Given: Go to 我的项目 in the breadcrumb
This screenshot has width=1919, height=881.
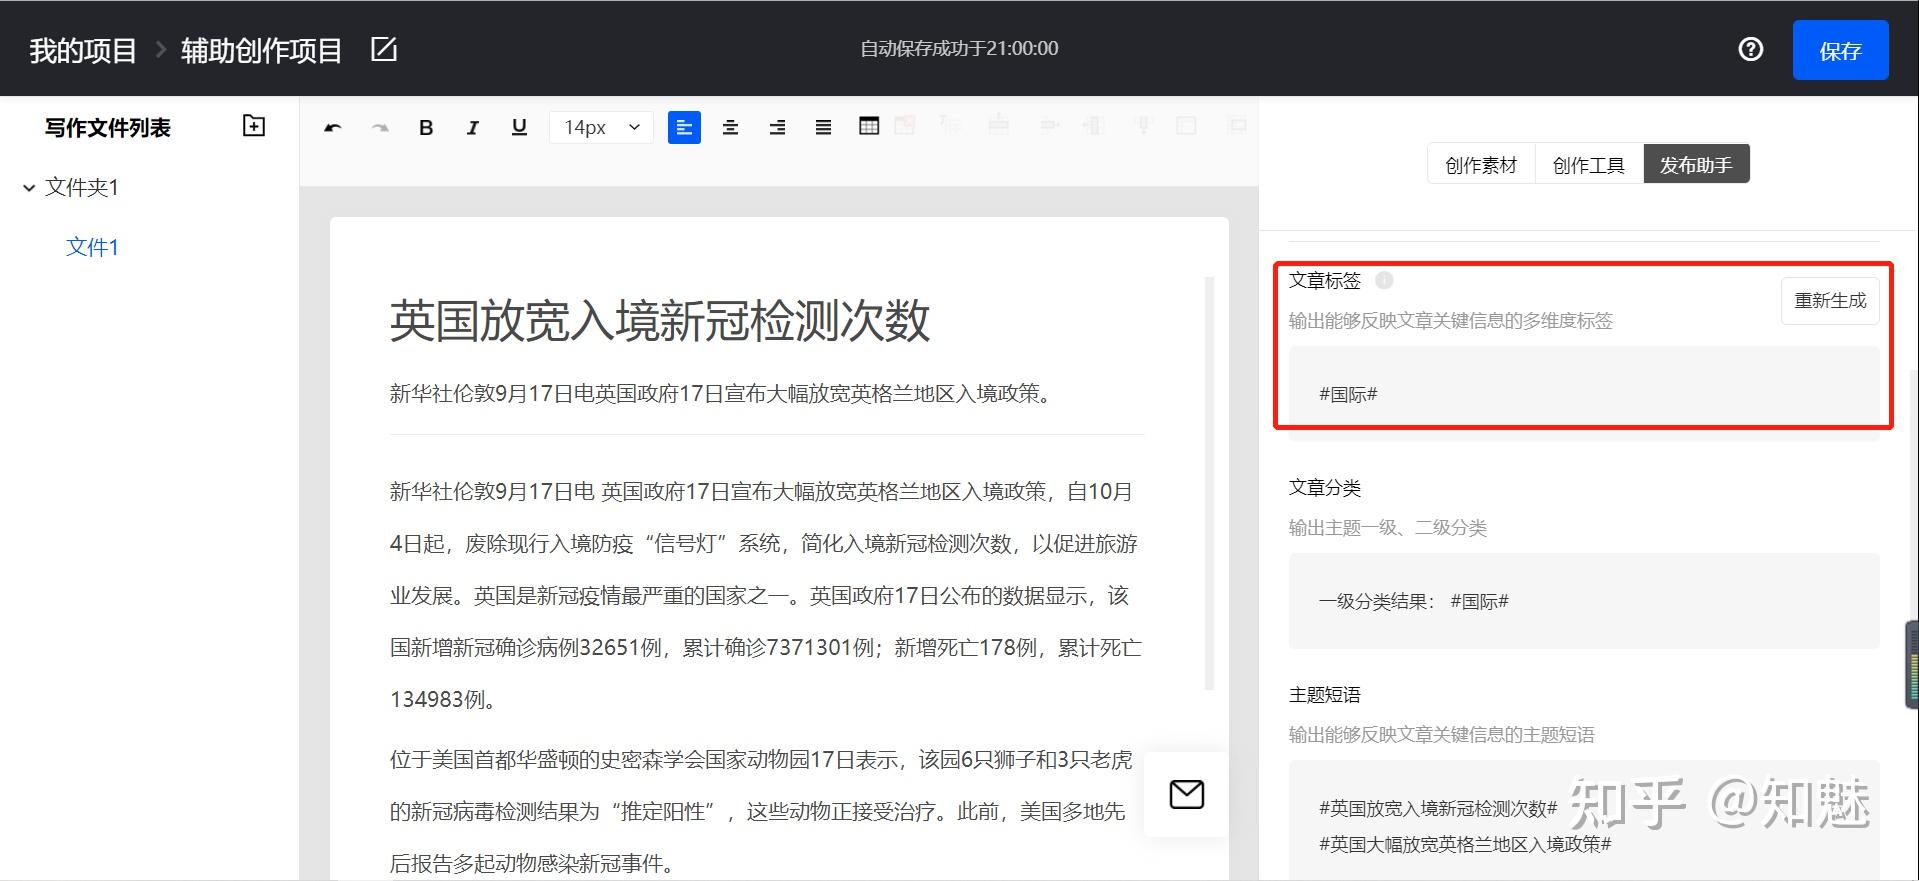Looking at the screenshot, I should 83,50.
